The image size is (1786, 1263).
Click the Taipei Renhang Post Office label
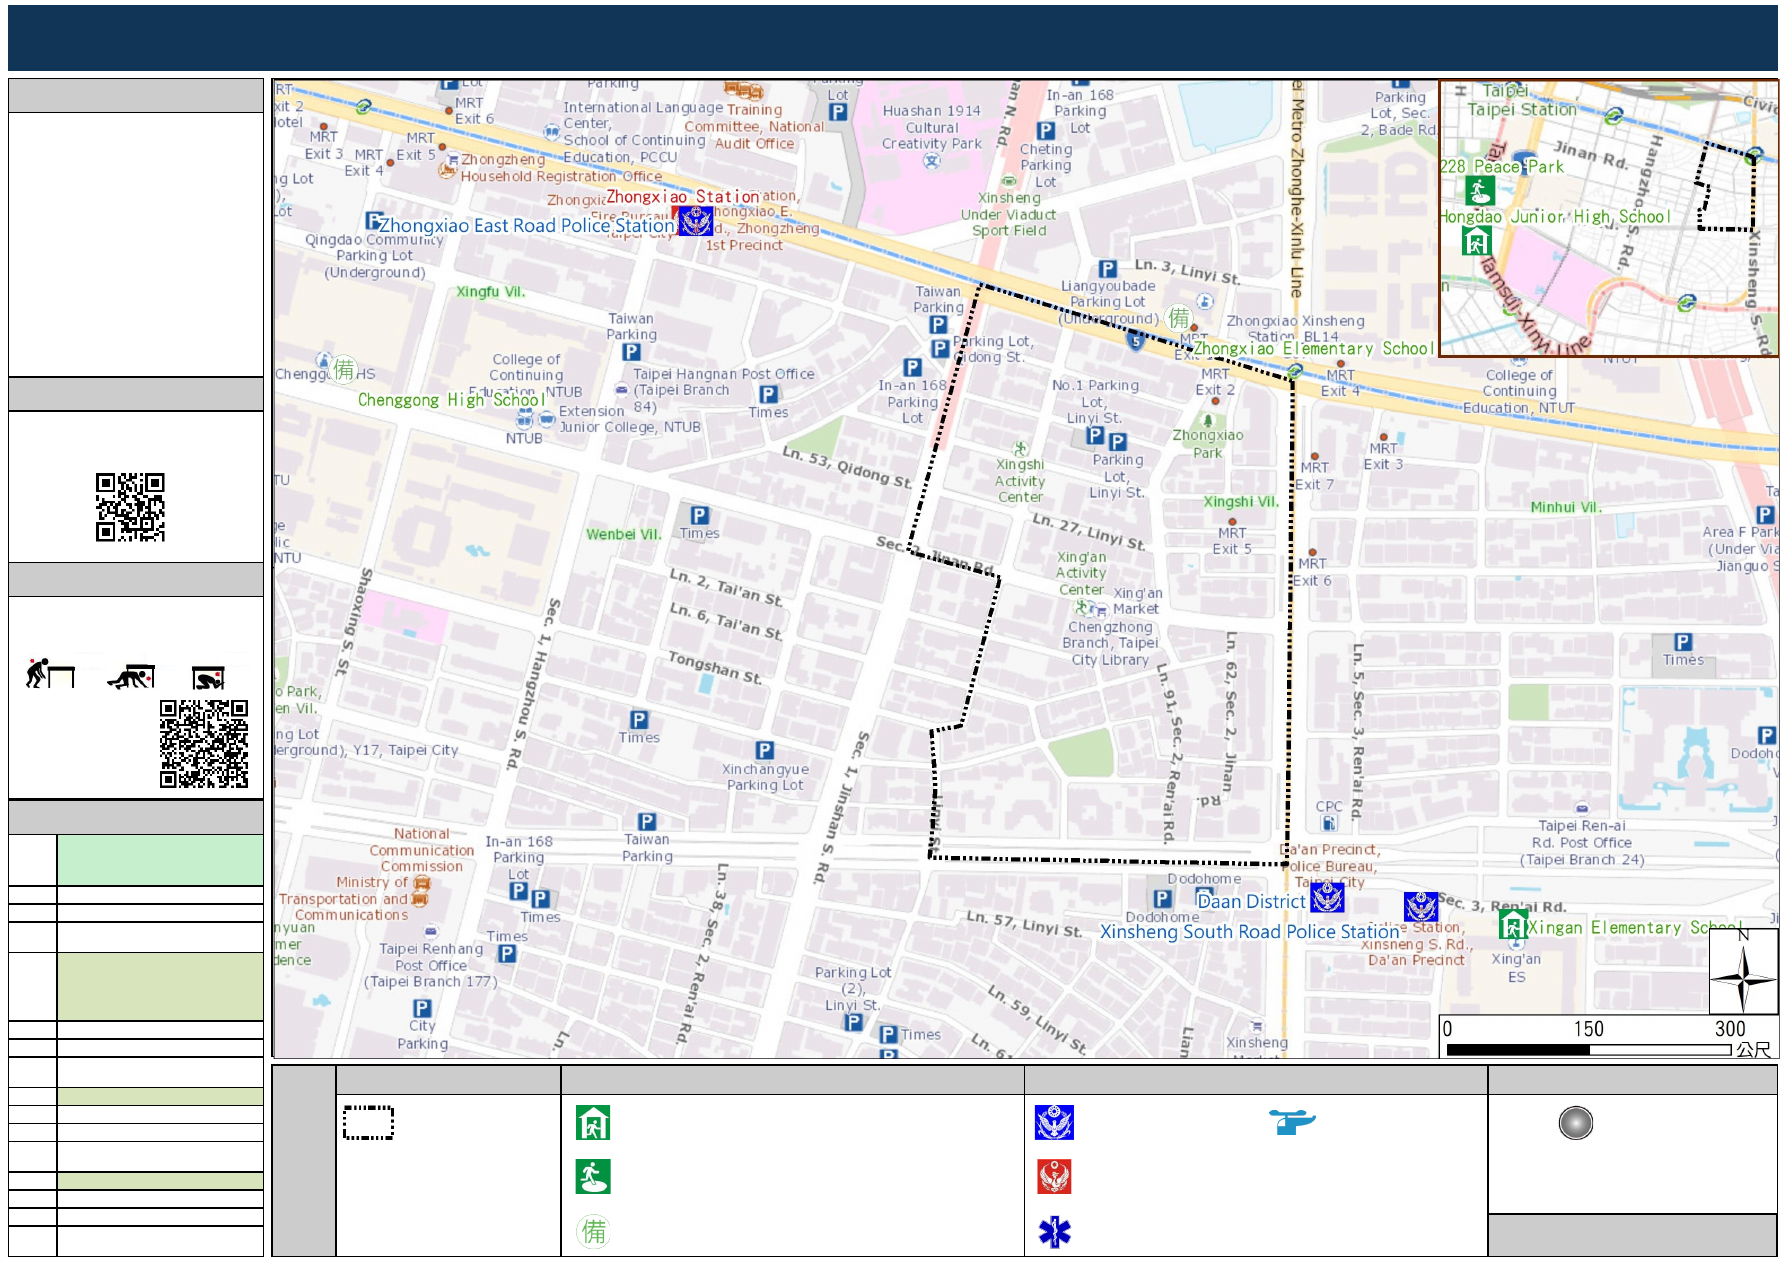(431, 965)
